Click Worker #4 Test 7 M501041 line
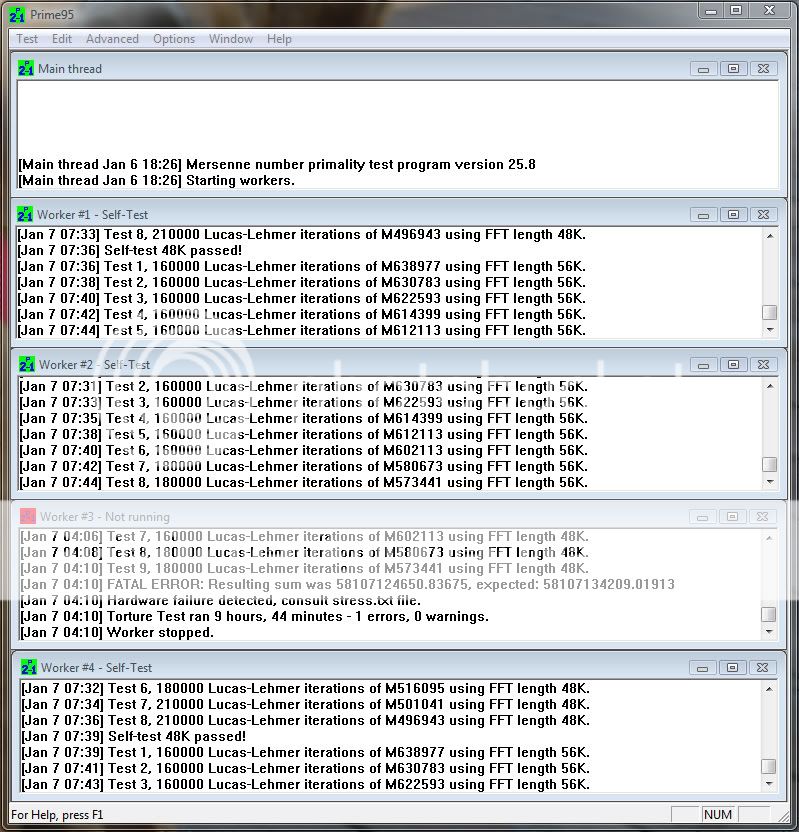The height and width of the screenshot is (832, 799). tap(306, 705)
